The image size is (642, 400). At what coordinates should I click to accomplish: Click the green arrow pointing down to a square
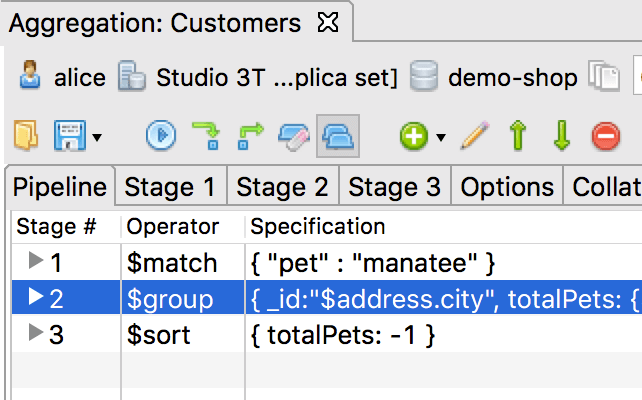(206, 136)
